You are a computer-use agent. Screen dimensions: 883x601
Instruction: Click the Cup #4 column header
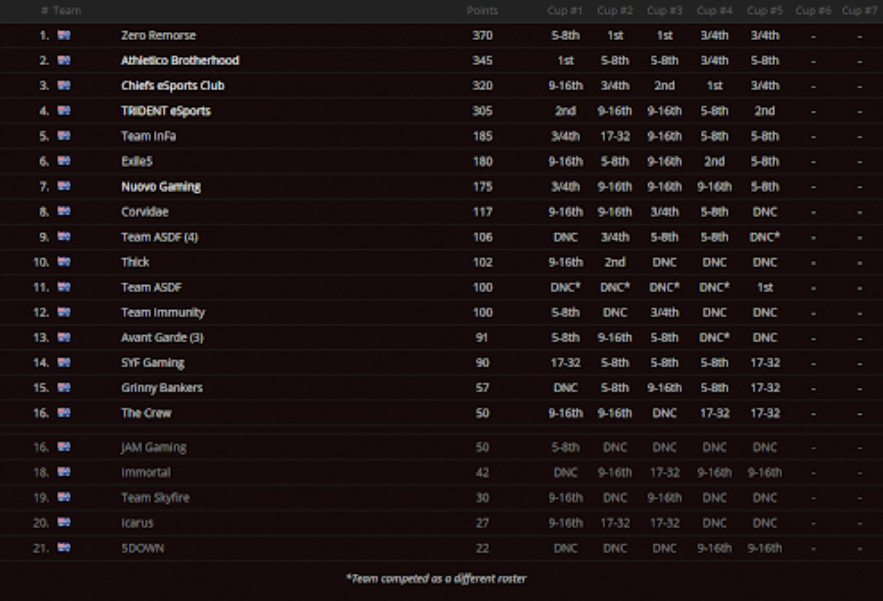click(x=715, y=11)
